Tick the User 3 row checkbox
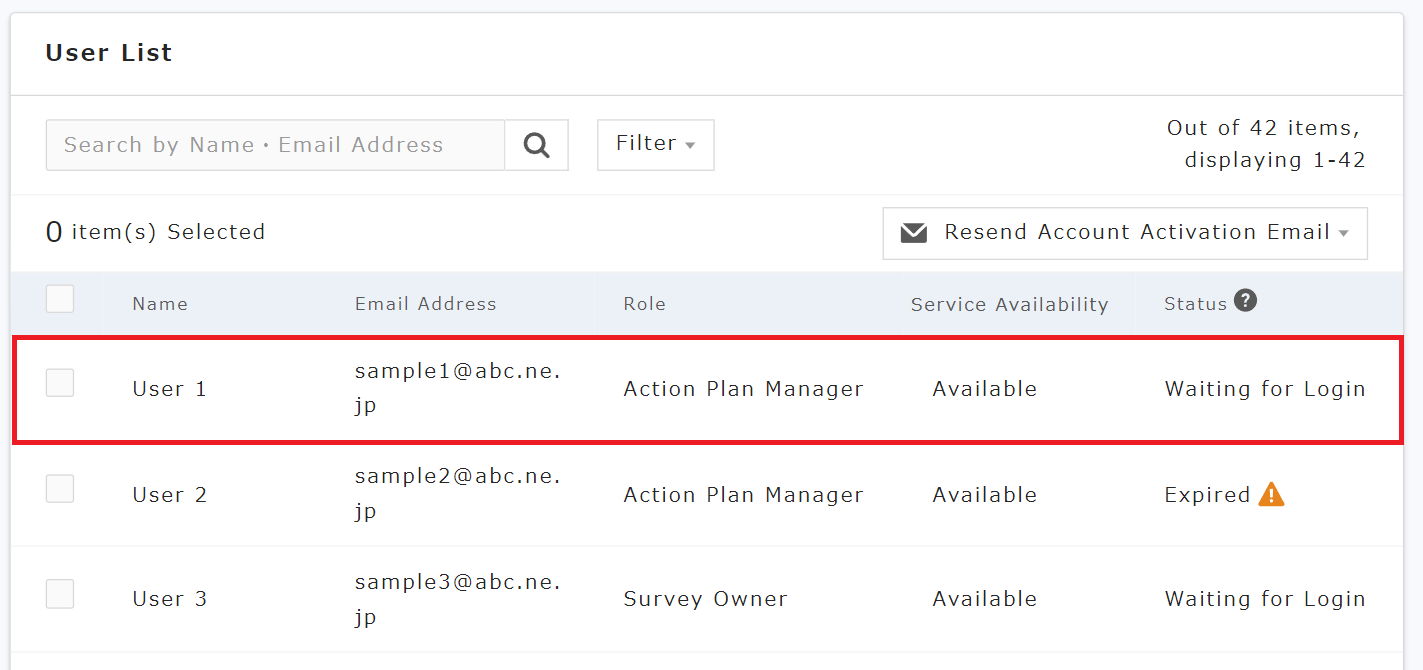The width and height of the screenshot is (1423, 670). point(60,594)
